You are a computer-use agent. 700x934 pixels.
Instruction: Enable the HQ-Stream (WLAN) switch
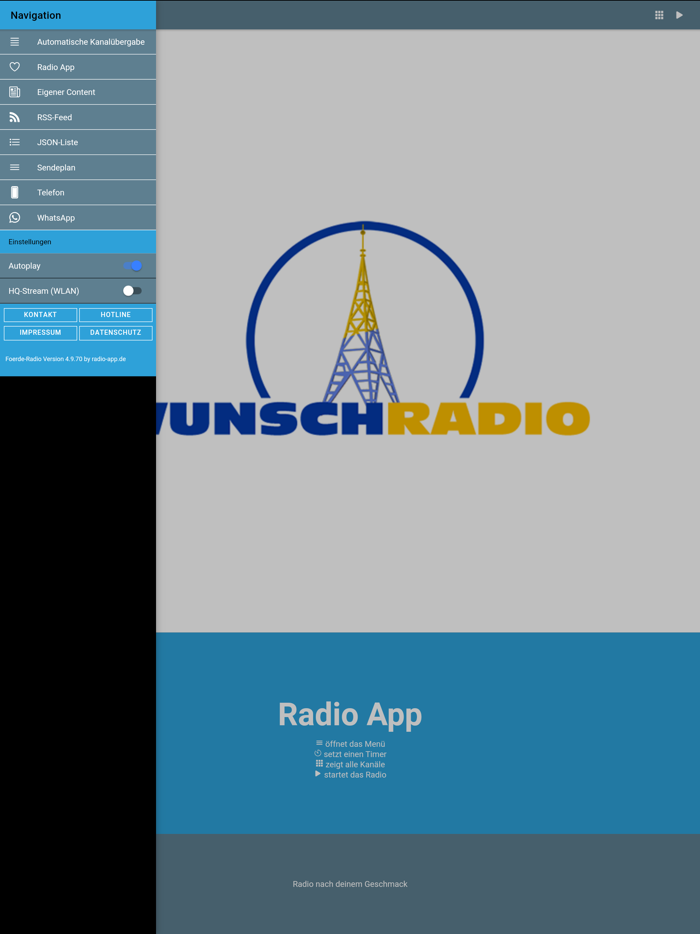[x=132, y=291]
